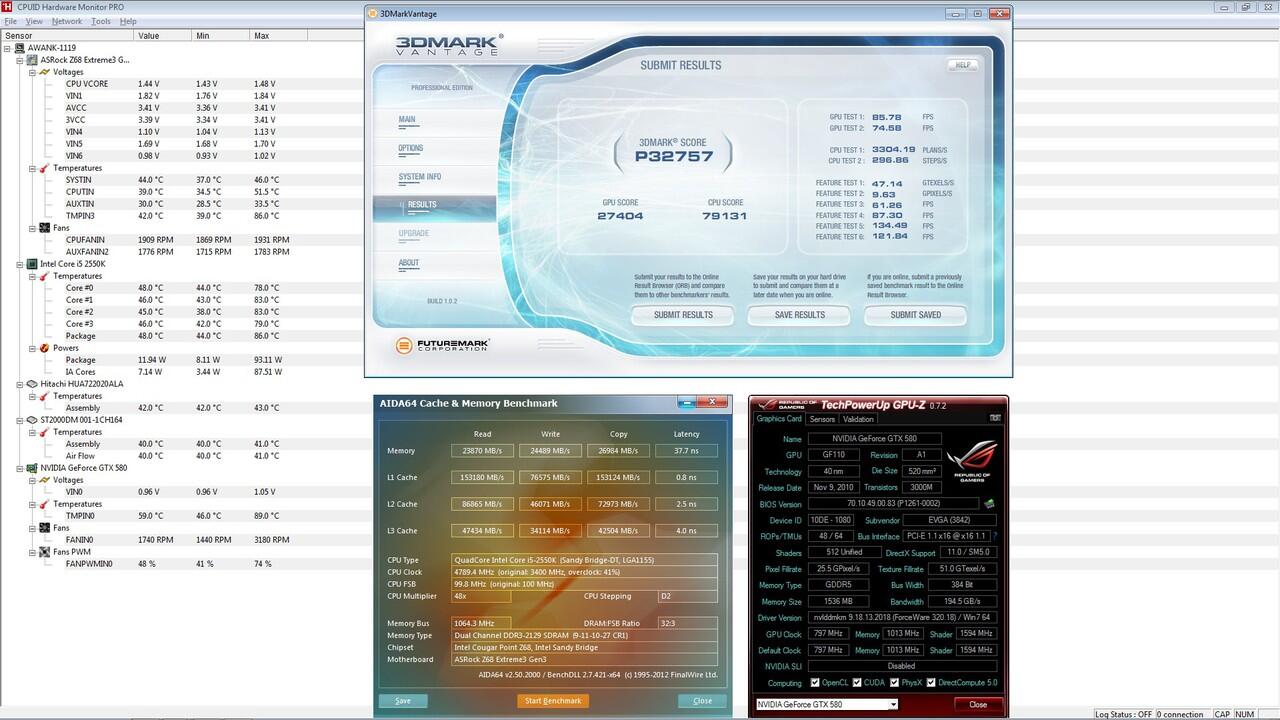Viewport: 1280px width, 720px height.
Task: Click the GPU-Z screenshot camera icon
Action: [x=995, y=418]
